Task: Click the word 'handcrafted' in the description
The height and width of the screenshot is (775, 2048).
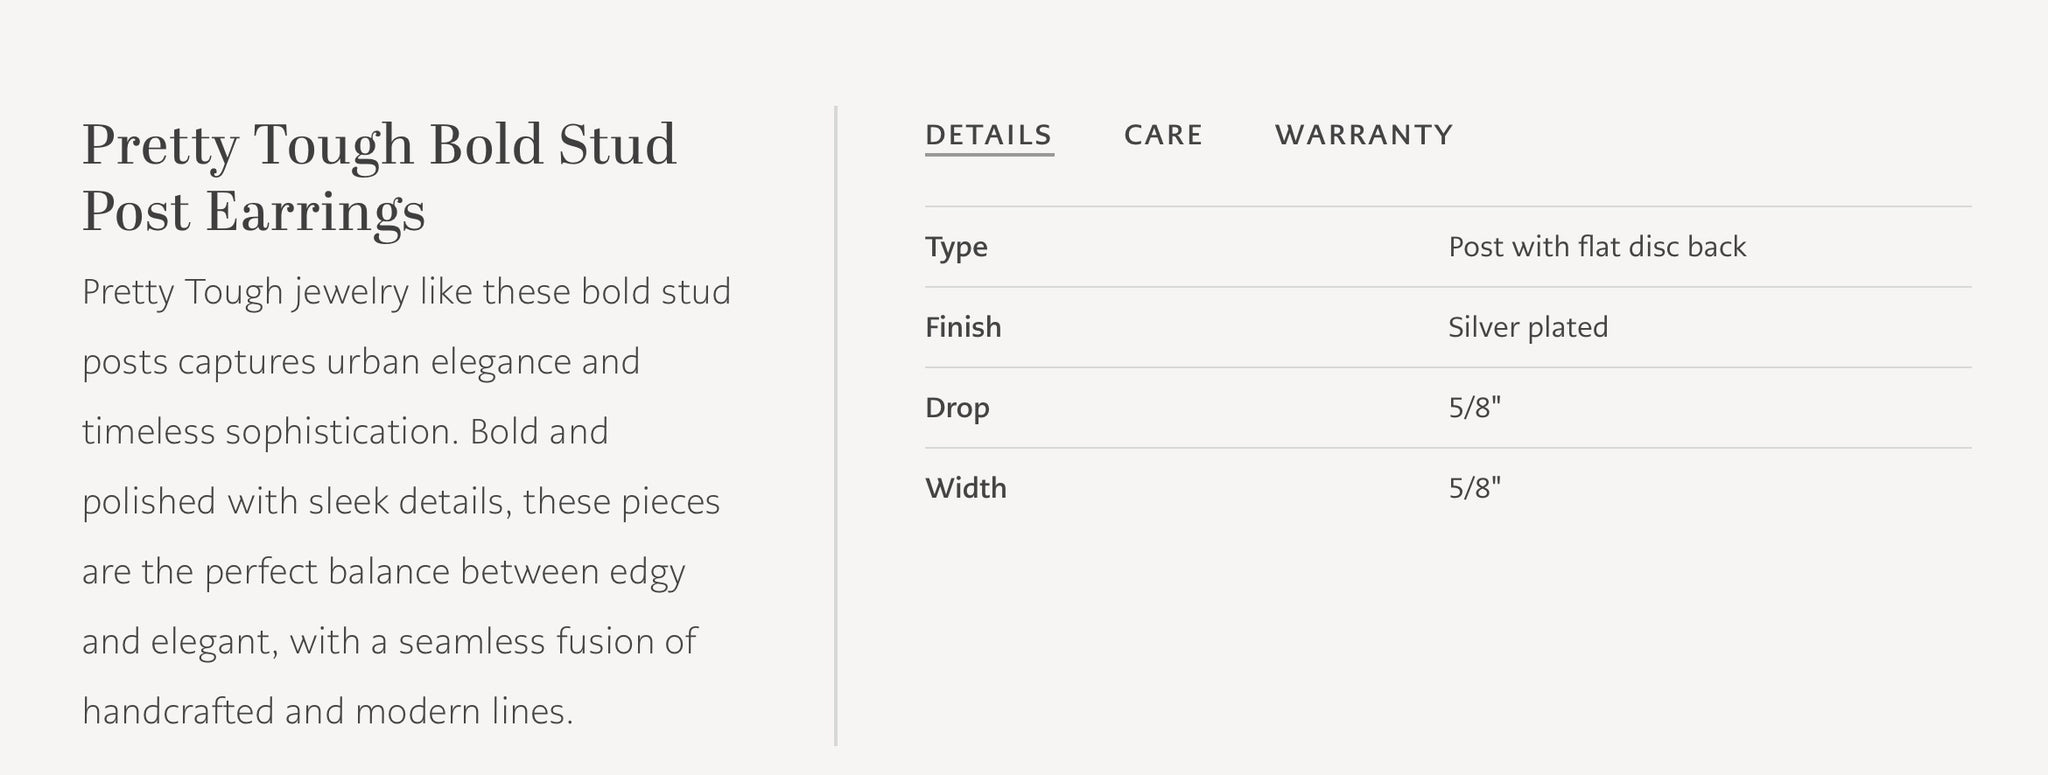Action: pyautogui.click(x=178, y=712)
